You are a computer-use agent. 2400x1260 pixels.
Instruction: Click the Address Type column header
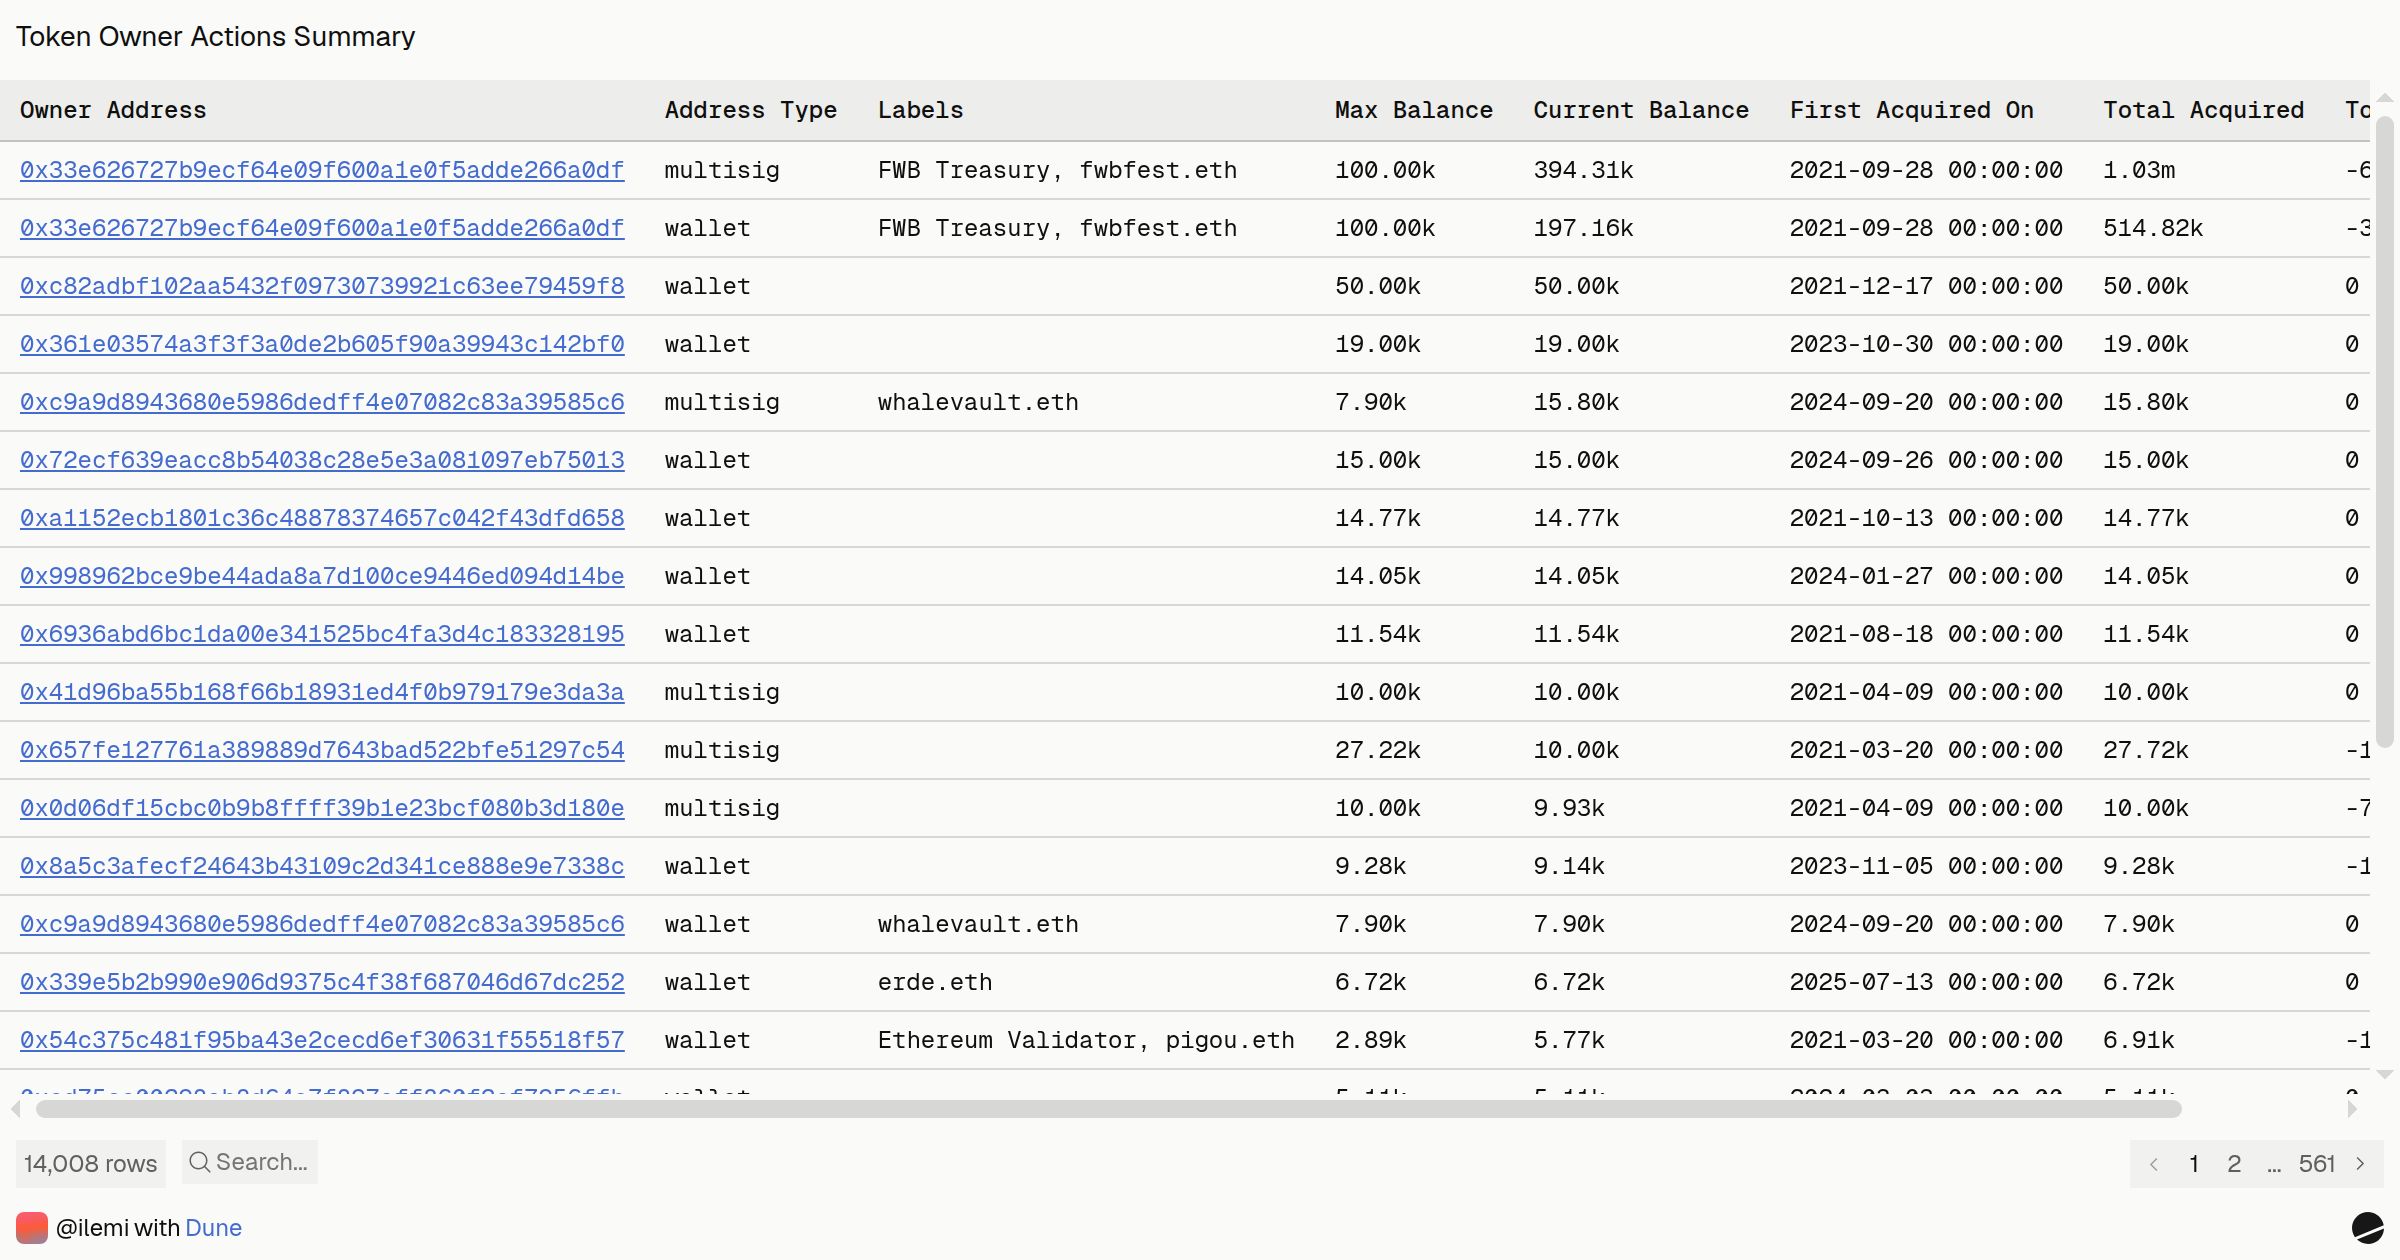tap(751, 110)
